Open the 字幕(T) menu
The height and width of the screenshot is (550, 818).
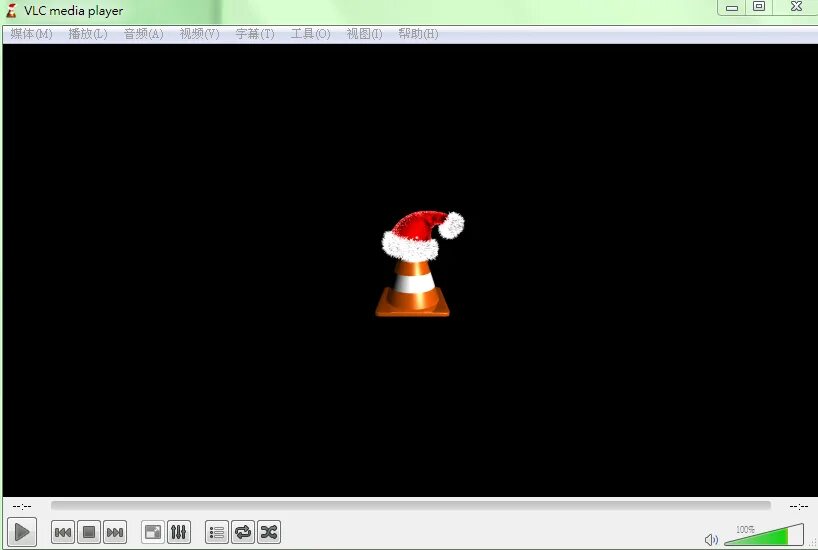point(255,34)
